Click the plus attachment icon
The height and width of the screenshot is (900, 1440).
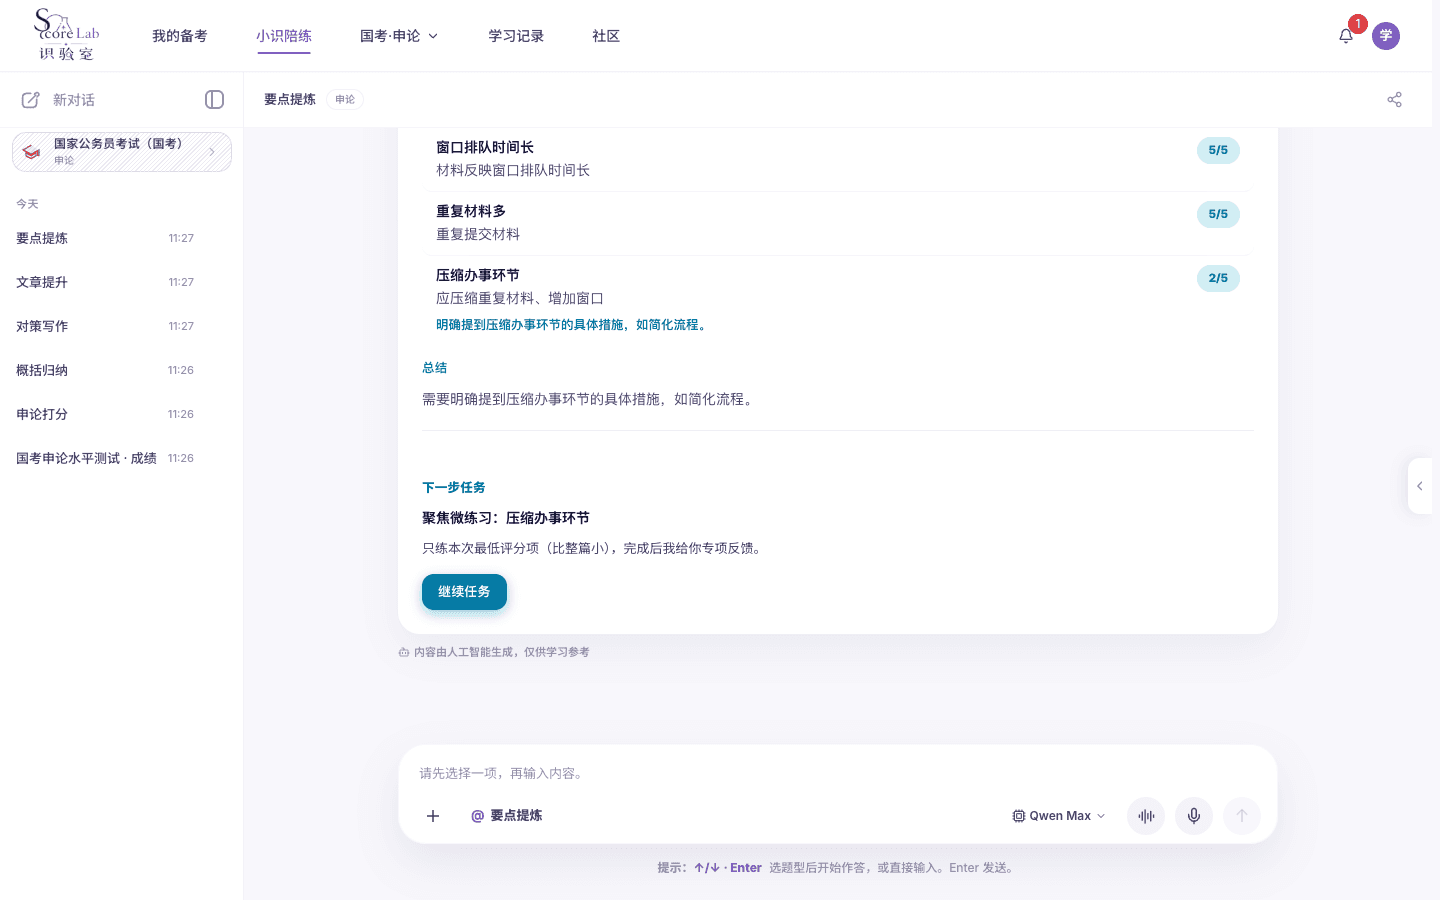click(x=433, y=816)
